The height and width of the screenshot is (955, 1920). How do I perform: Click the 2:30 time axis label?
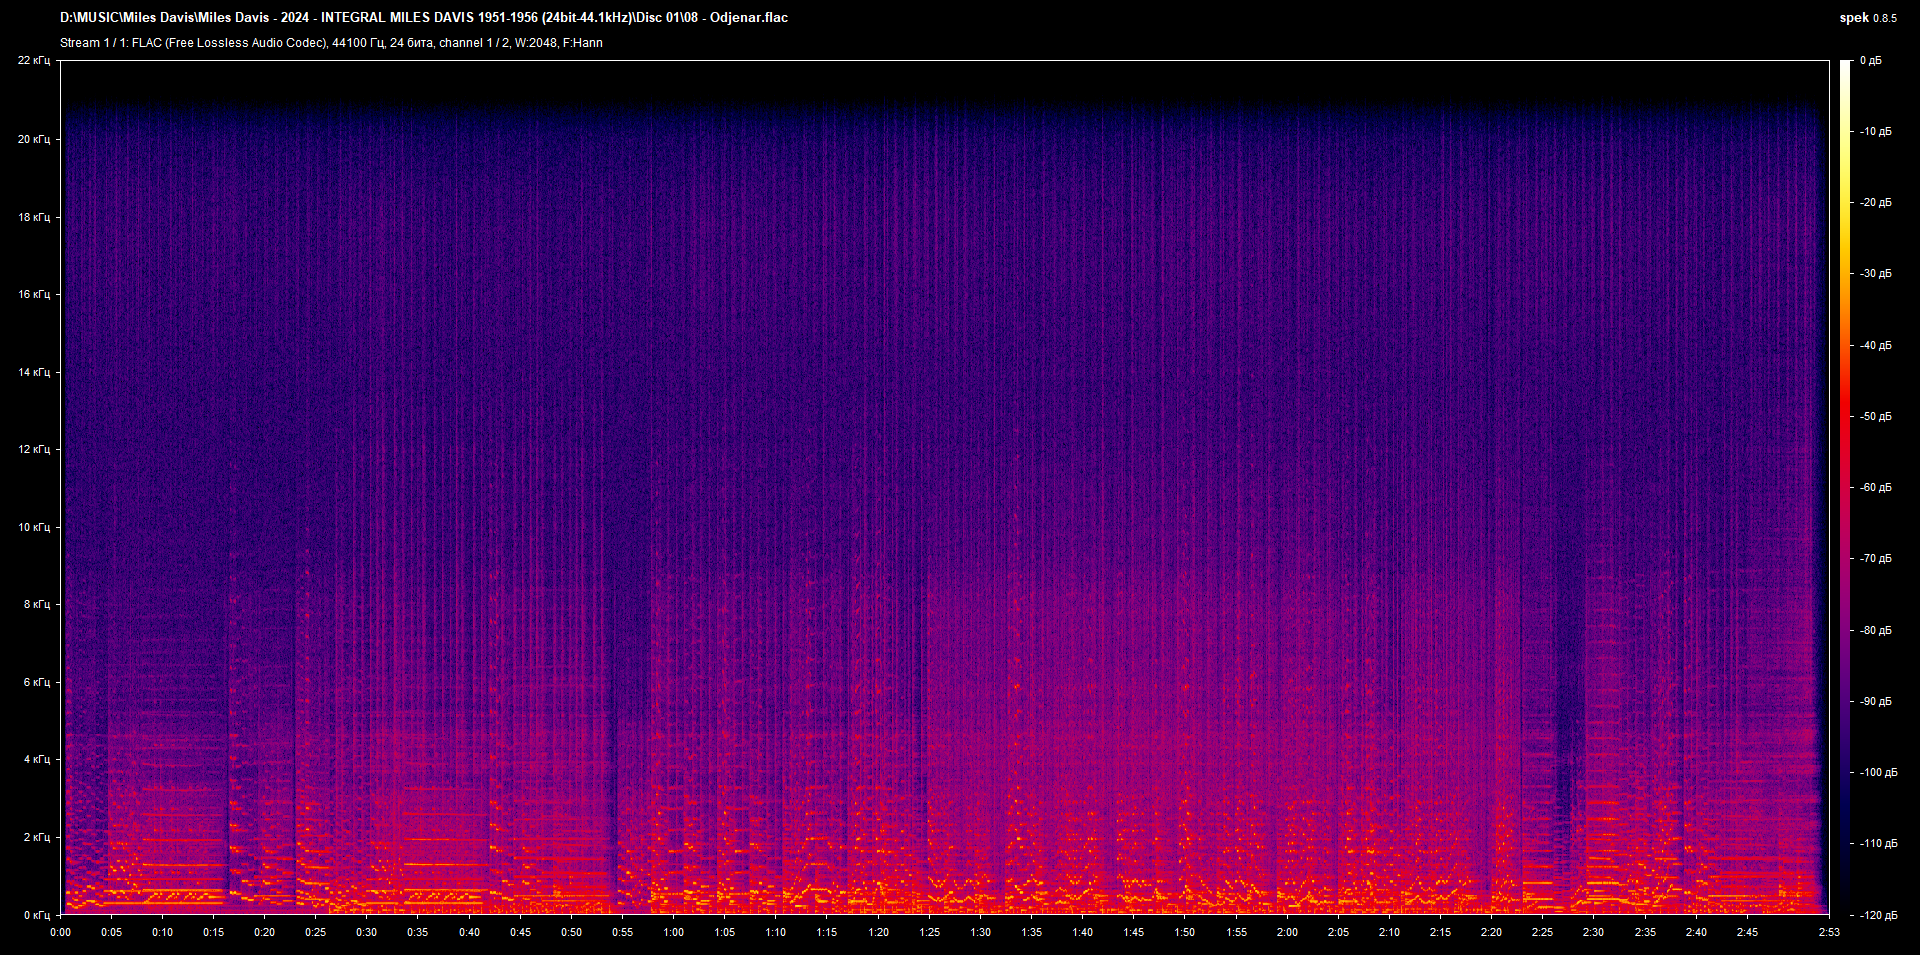point(1594,932)
